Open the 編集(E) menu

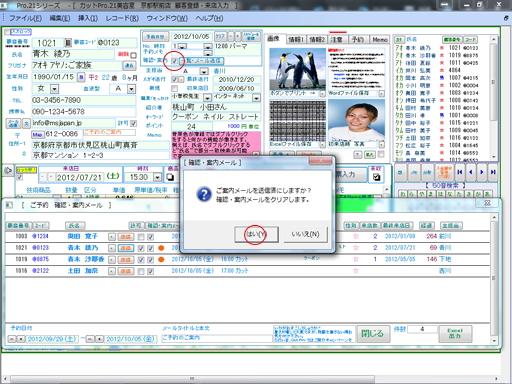60,18
